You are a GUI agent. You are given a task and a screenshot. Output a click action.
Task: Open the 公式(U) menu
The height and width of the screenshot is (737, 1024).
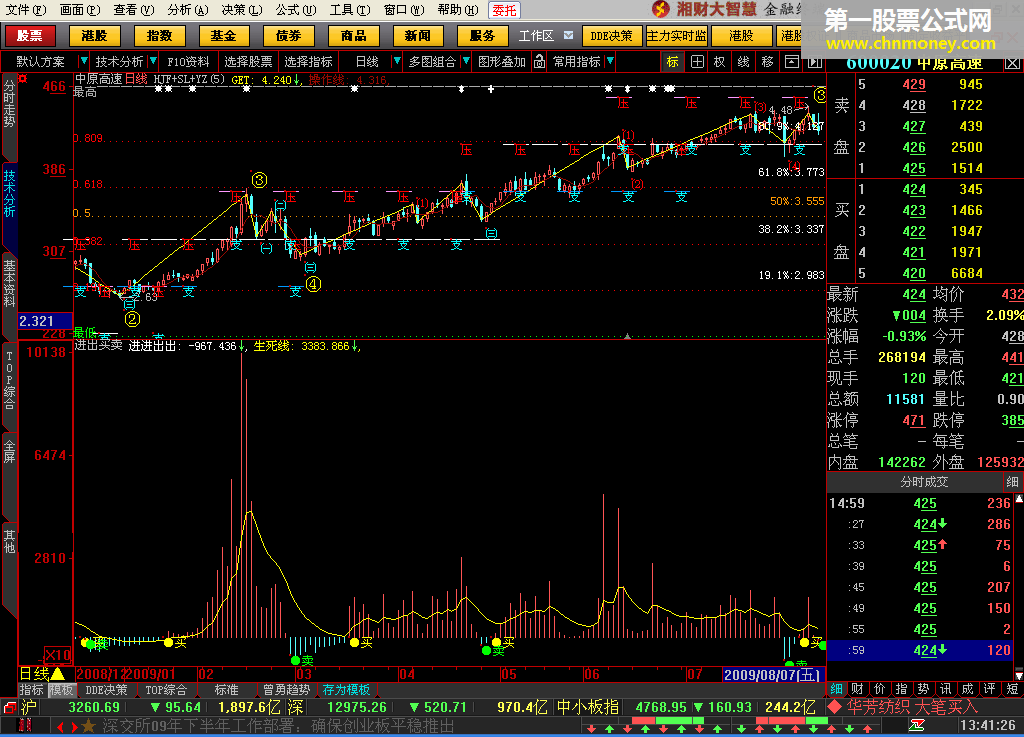point(296,10)
